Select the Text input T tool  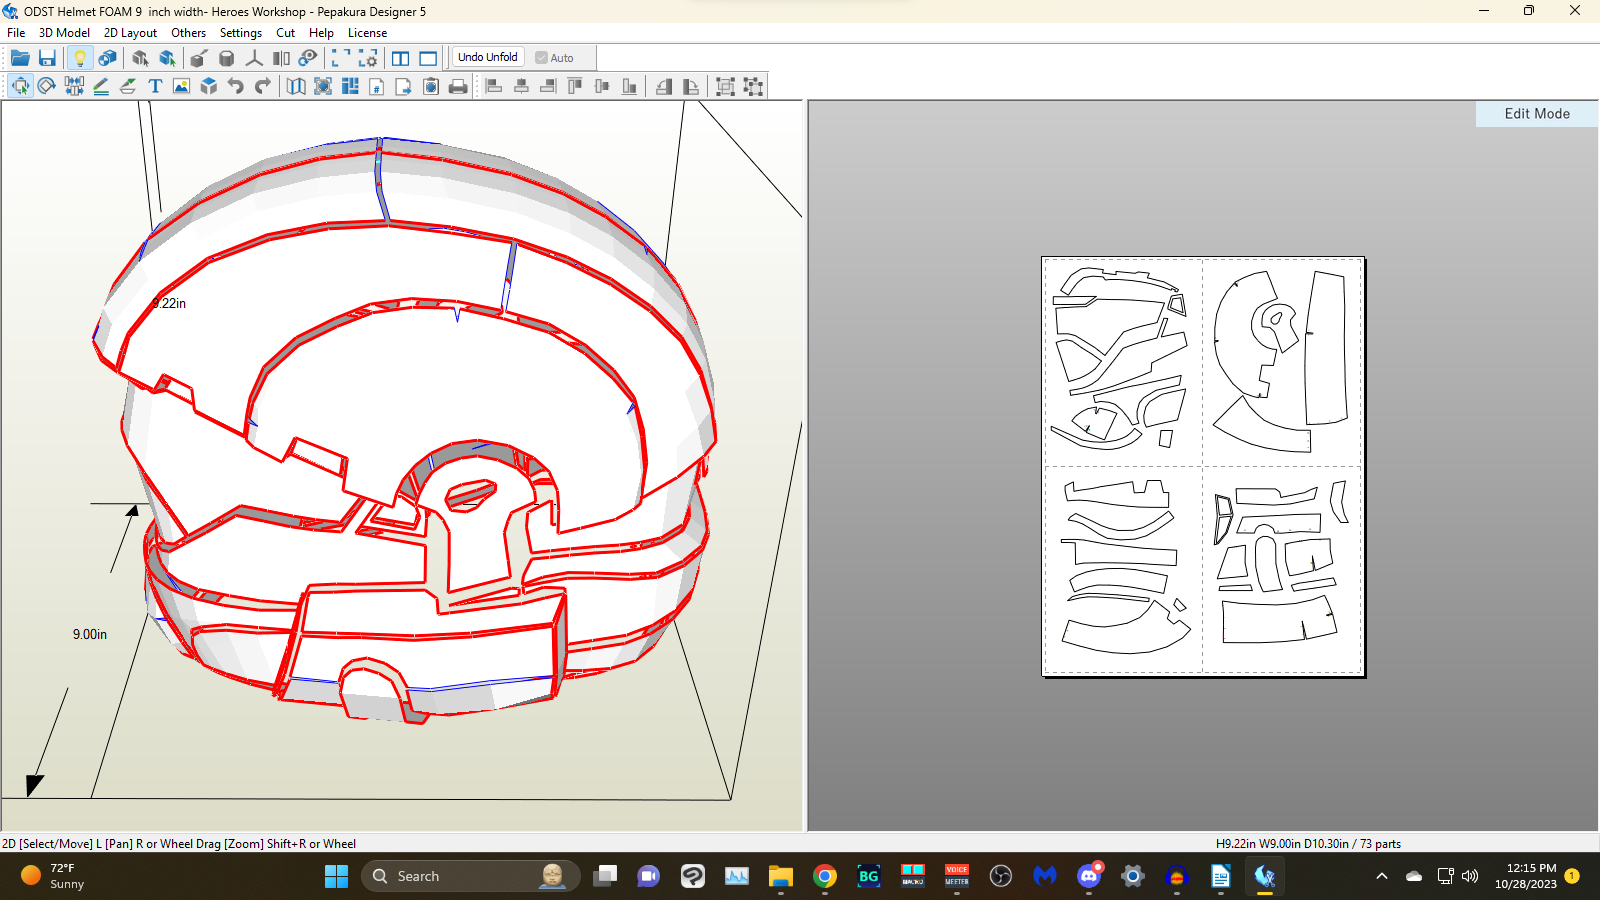pyautogui.click(x=155, y=86)
